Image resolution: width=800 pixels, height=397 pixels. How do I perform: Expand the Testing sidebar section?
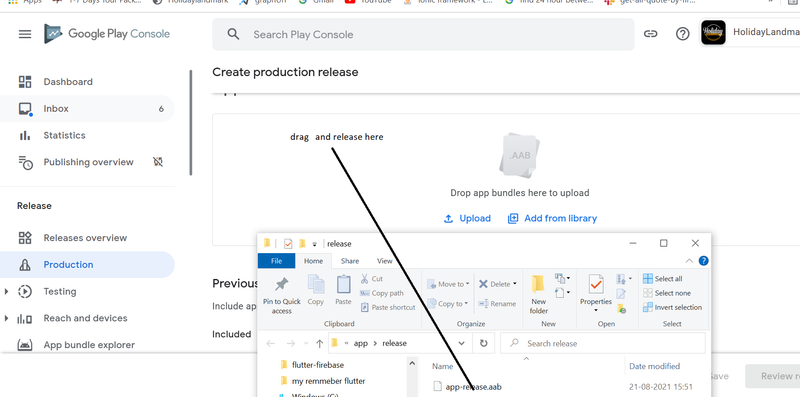(7, 291)
